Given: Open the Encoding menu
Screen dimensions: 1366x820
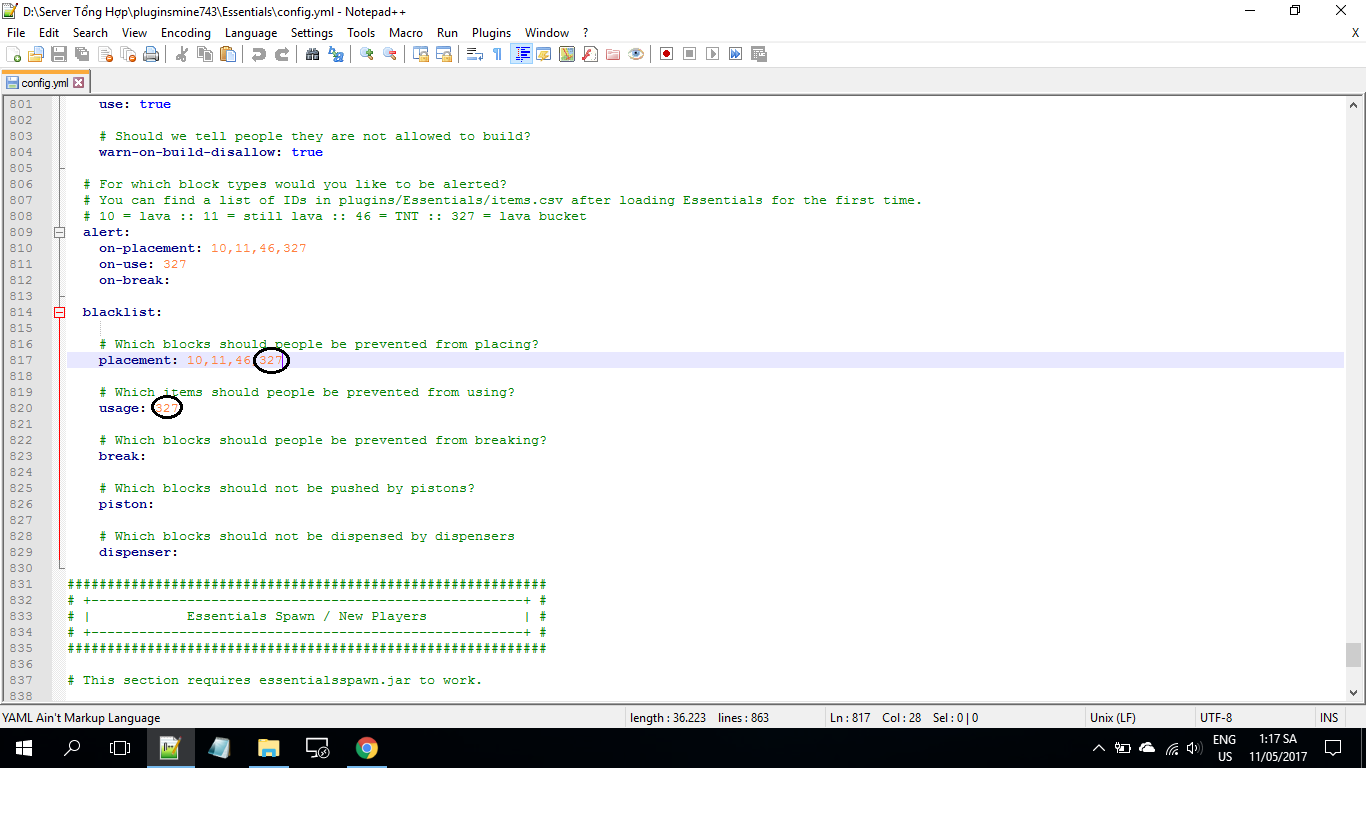Looking at the screenshot, I should click(x=185, y=33).
